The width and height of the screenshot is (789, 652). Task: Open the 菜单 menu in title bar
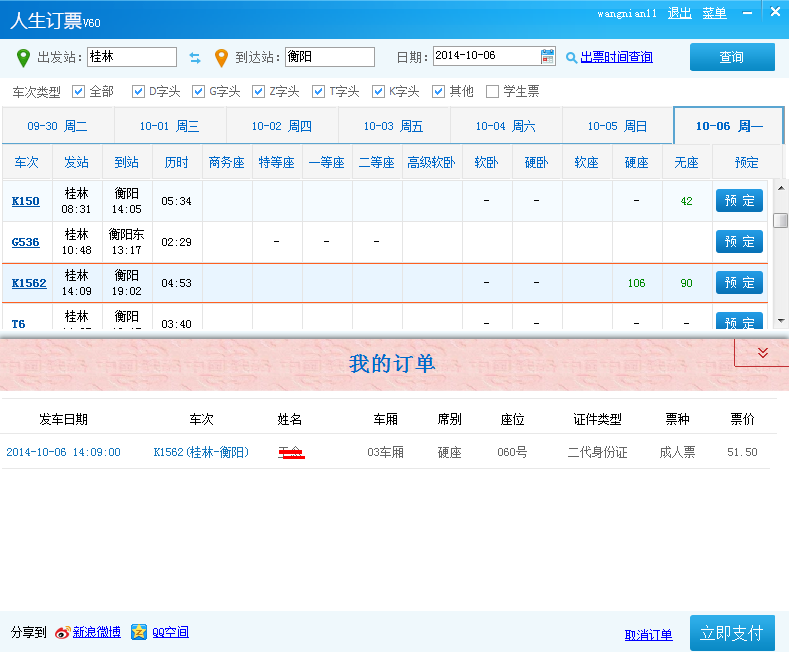tap(714, 13)
